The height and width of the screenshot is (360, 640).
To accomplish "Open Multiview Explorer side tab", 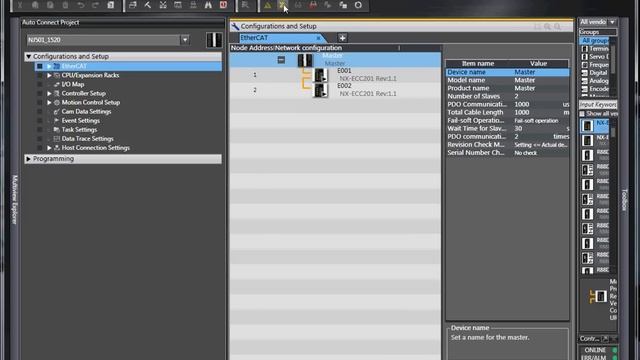I will coord(15,200).
